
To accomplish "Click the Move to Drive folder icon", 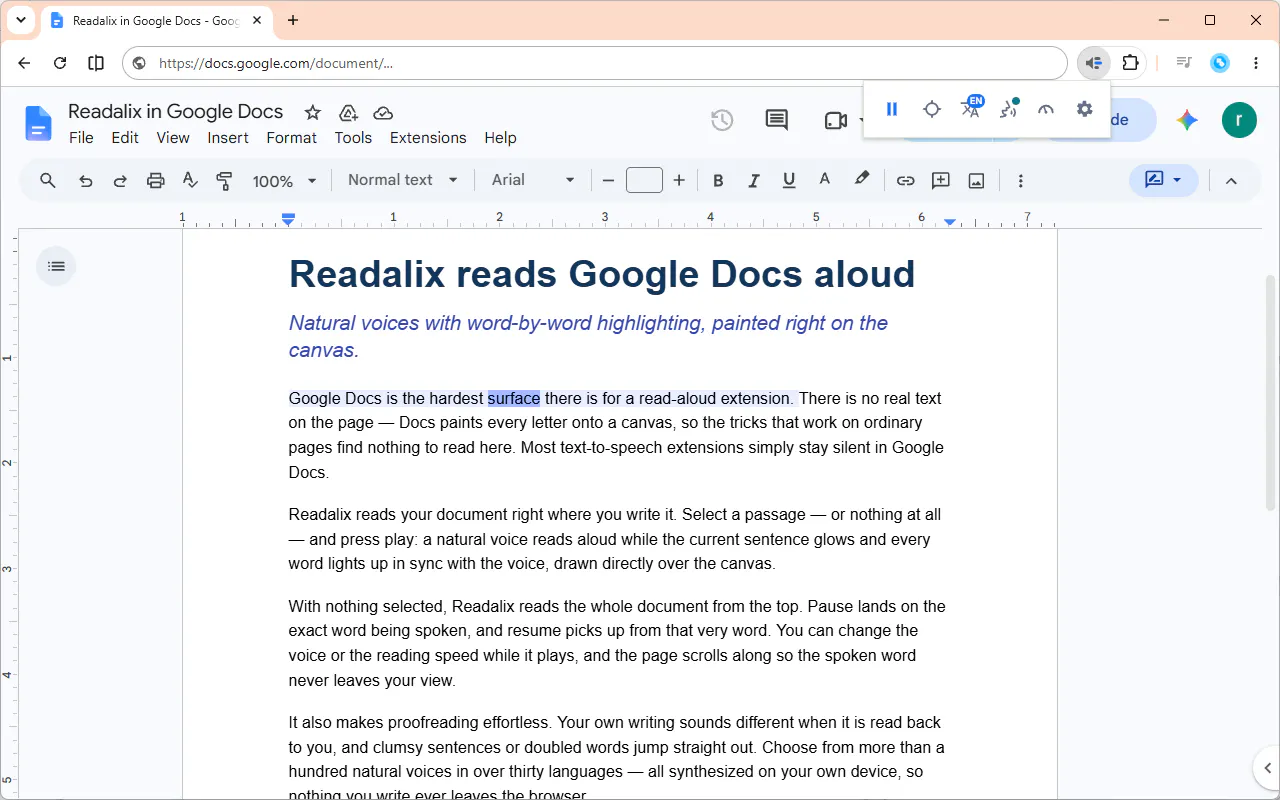I will point(348,112).
